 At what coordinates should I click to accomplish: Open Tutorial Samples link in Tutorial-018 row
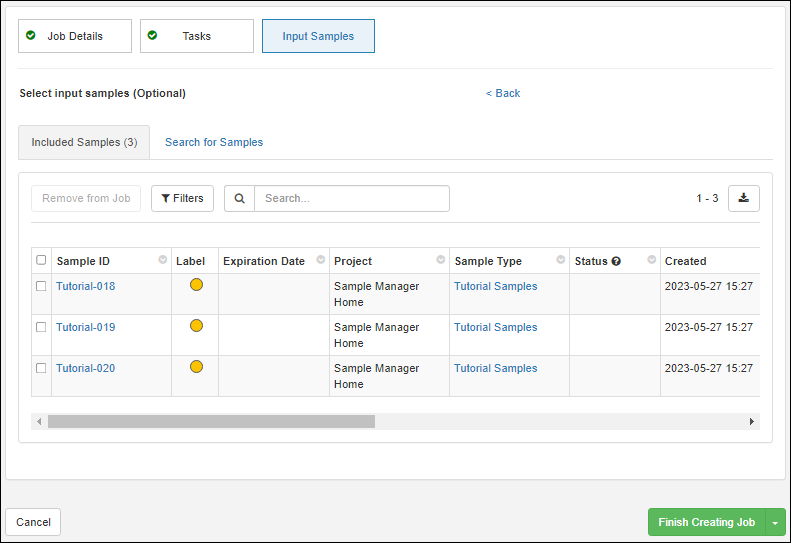495,286
